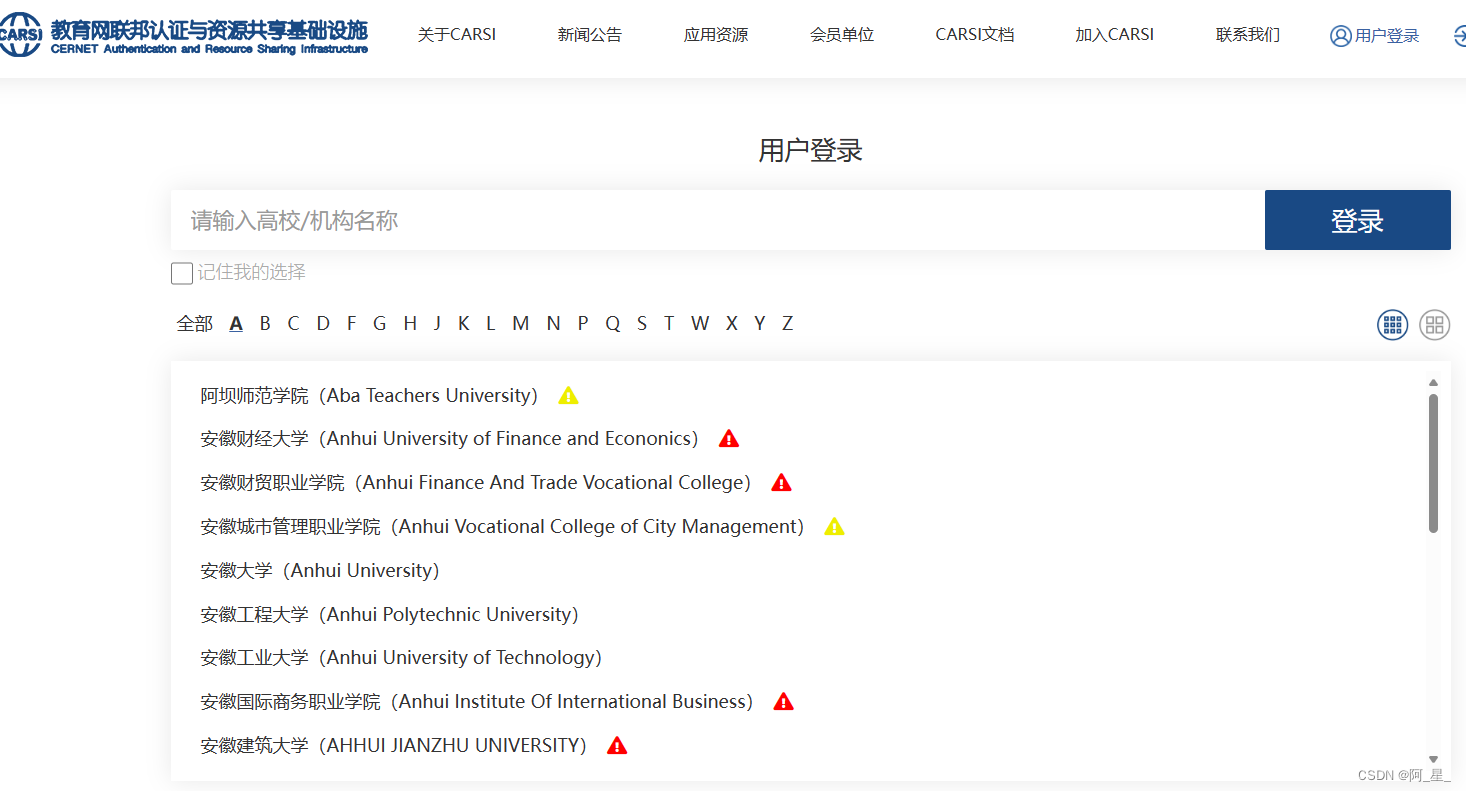Image resolution: width=1466 pixels, height=791 pixels.
Task: Click the CARSI logo in header
Action: click(x=184, y=35)
